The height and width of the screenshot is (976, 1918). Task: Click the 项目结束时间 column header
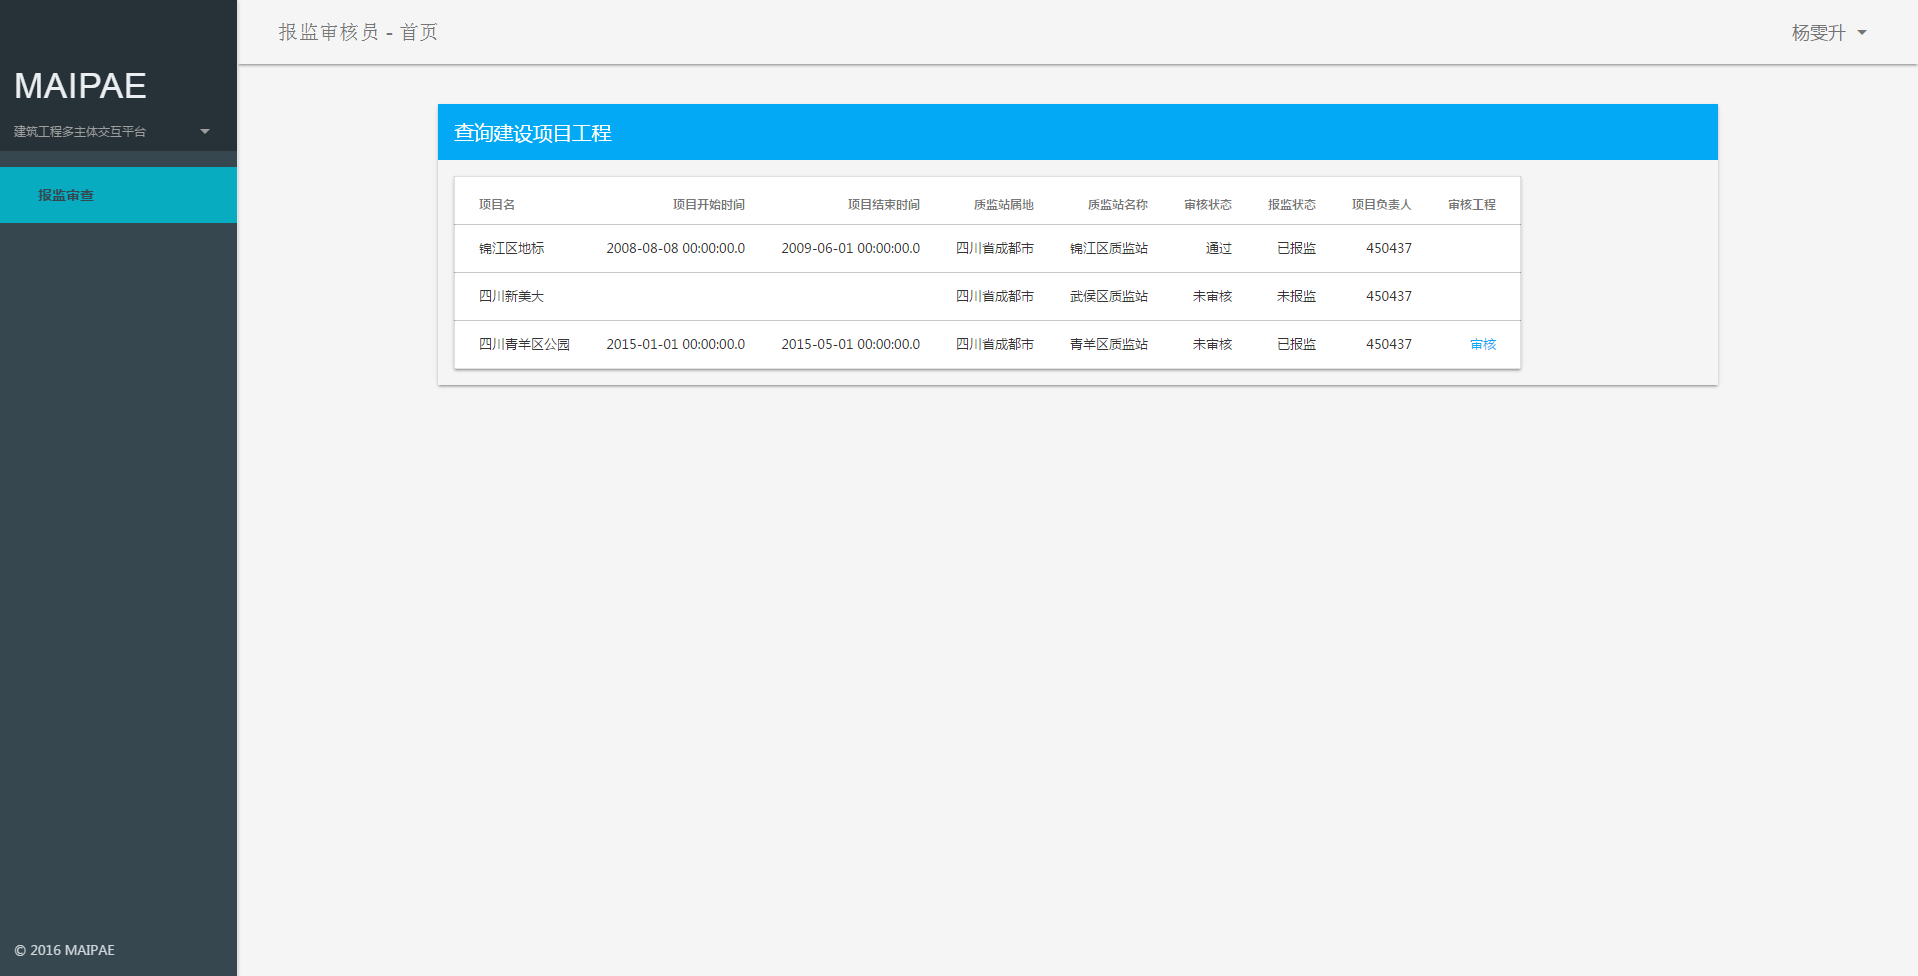click(883, 205)
